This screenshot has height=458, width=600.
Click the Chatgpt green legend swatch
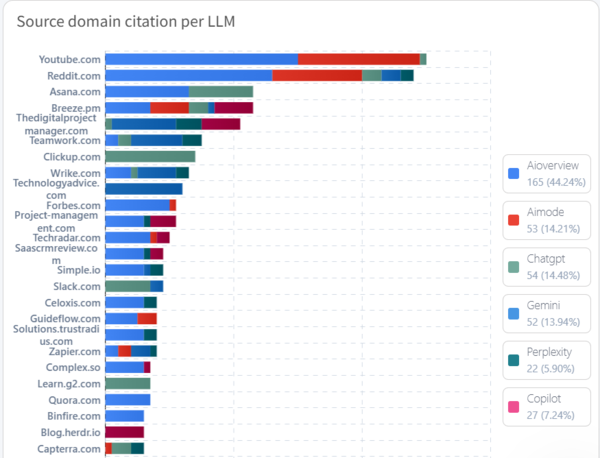click(x=514, y=267)
